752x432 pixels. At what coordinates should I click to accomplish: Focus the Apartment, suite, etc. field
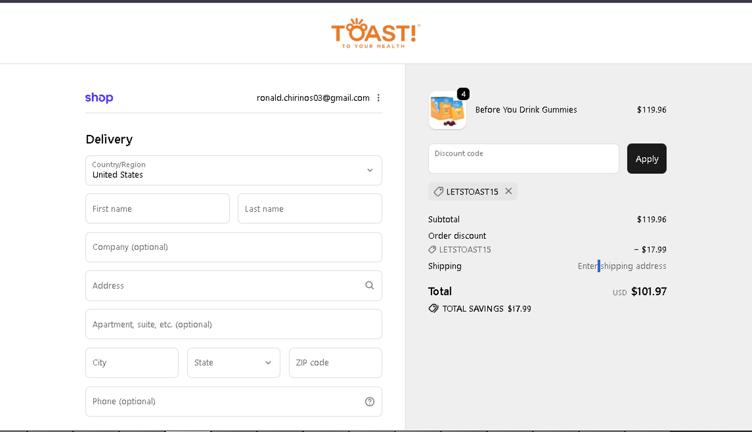(234, 324)
